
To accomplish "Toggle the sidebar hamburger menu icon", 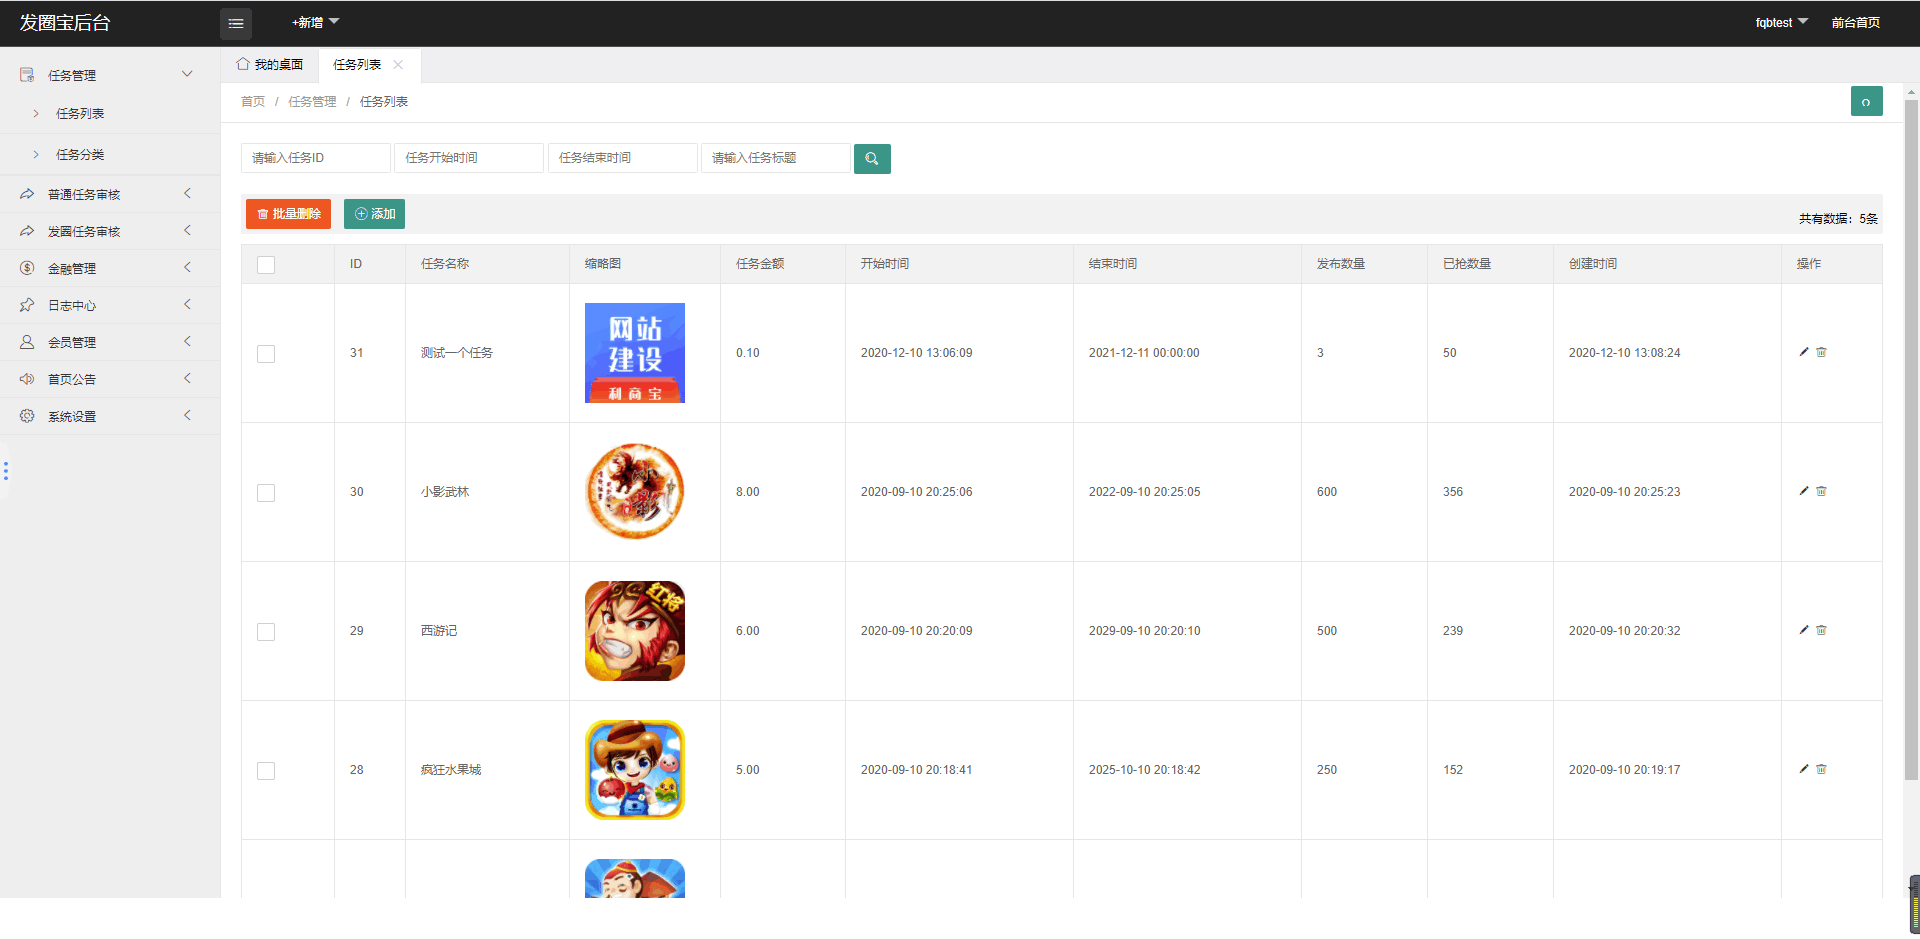I will (236, 23).
